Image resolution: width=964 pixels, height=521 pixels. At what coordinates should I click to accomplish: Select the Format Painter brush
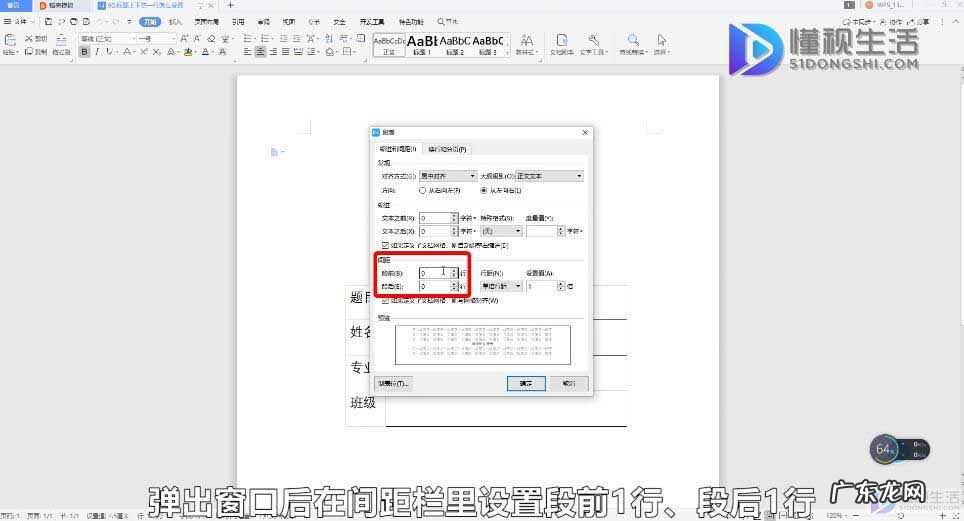pyautogui.click(x=61, y=41)
